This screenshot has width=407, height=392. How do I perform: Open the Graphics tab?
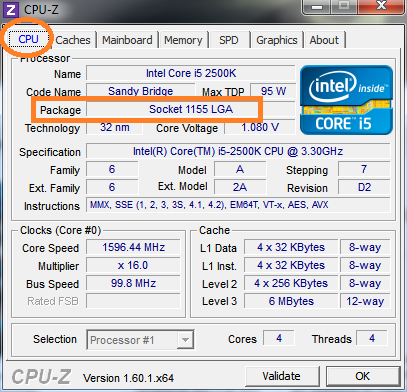[x=277, y=40]
